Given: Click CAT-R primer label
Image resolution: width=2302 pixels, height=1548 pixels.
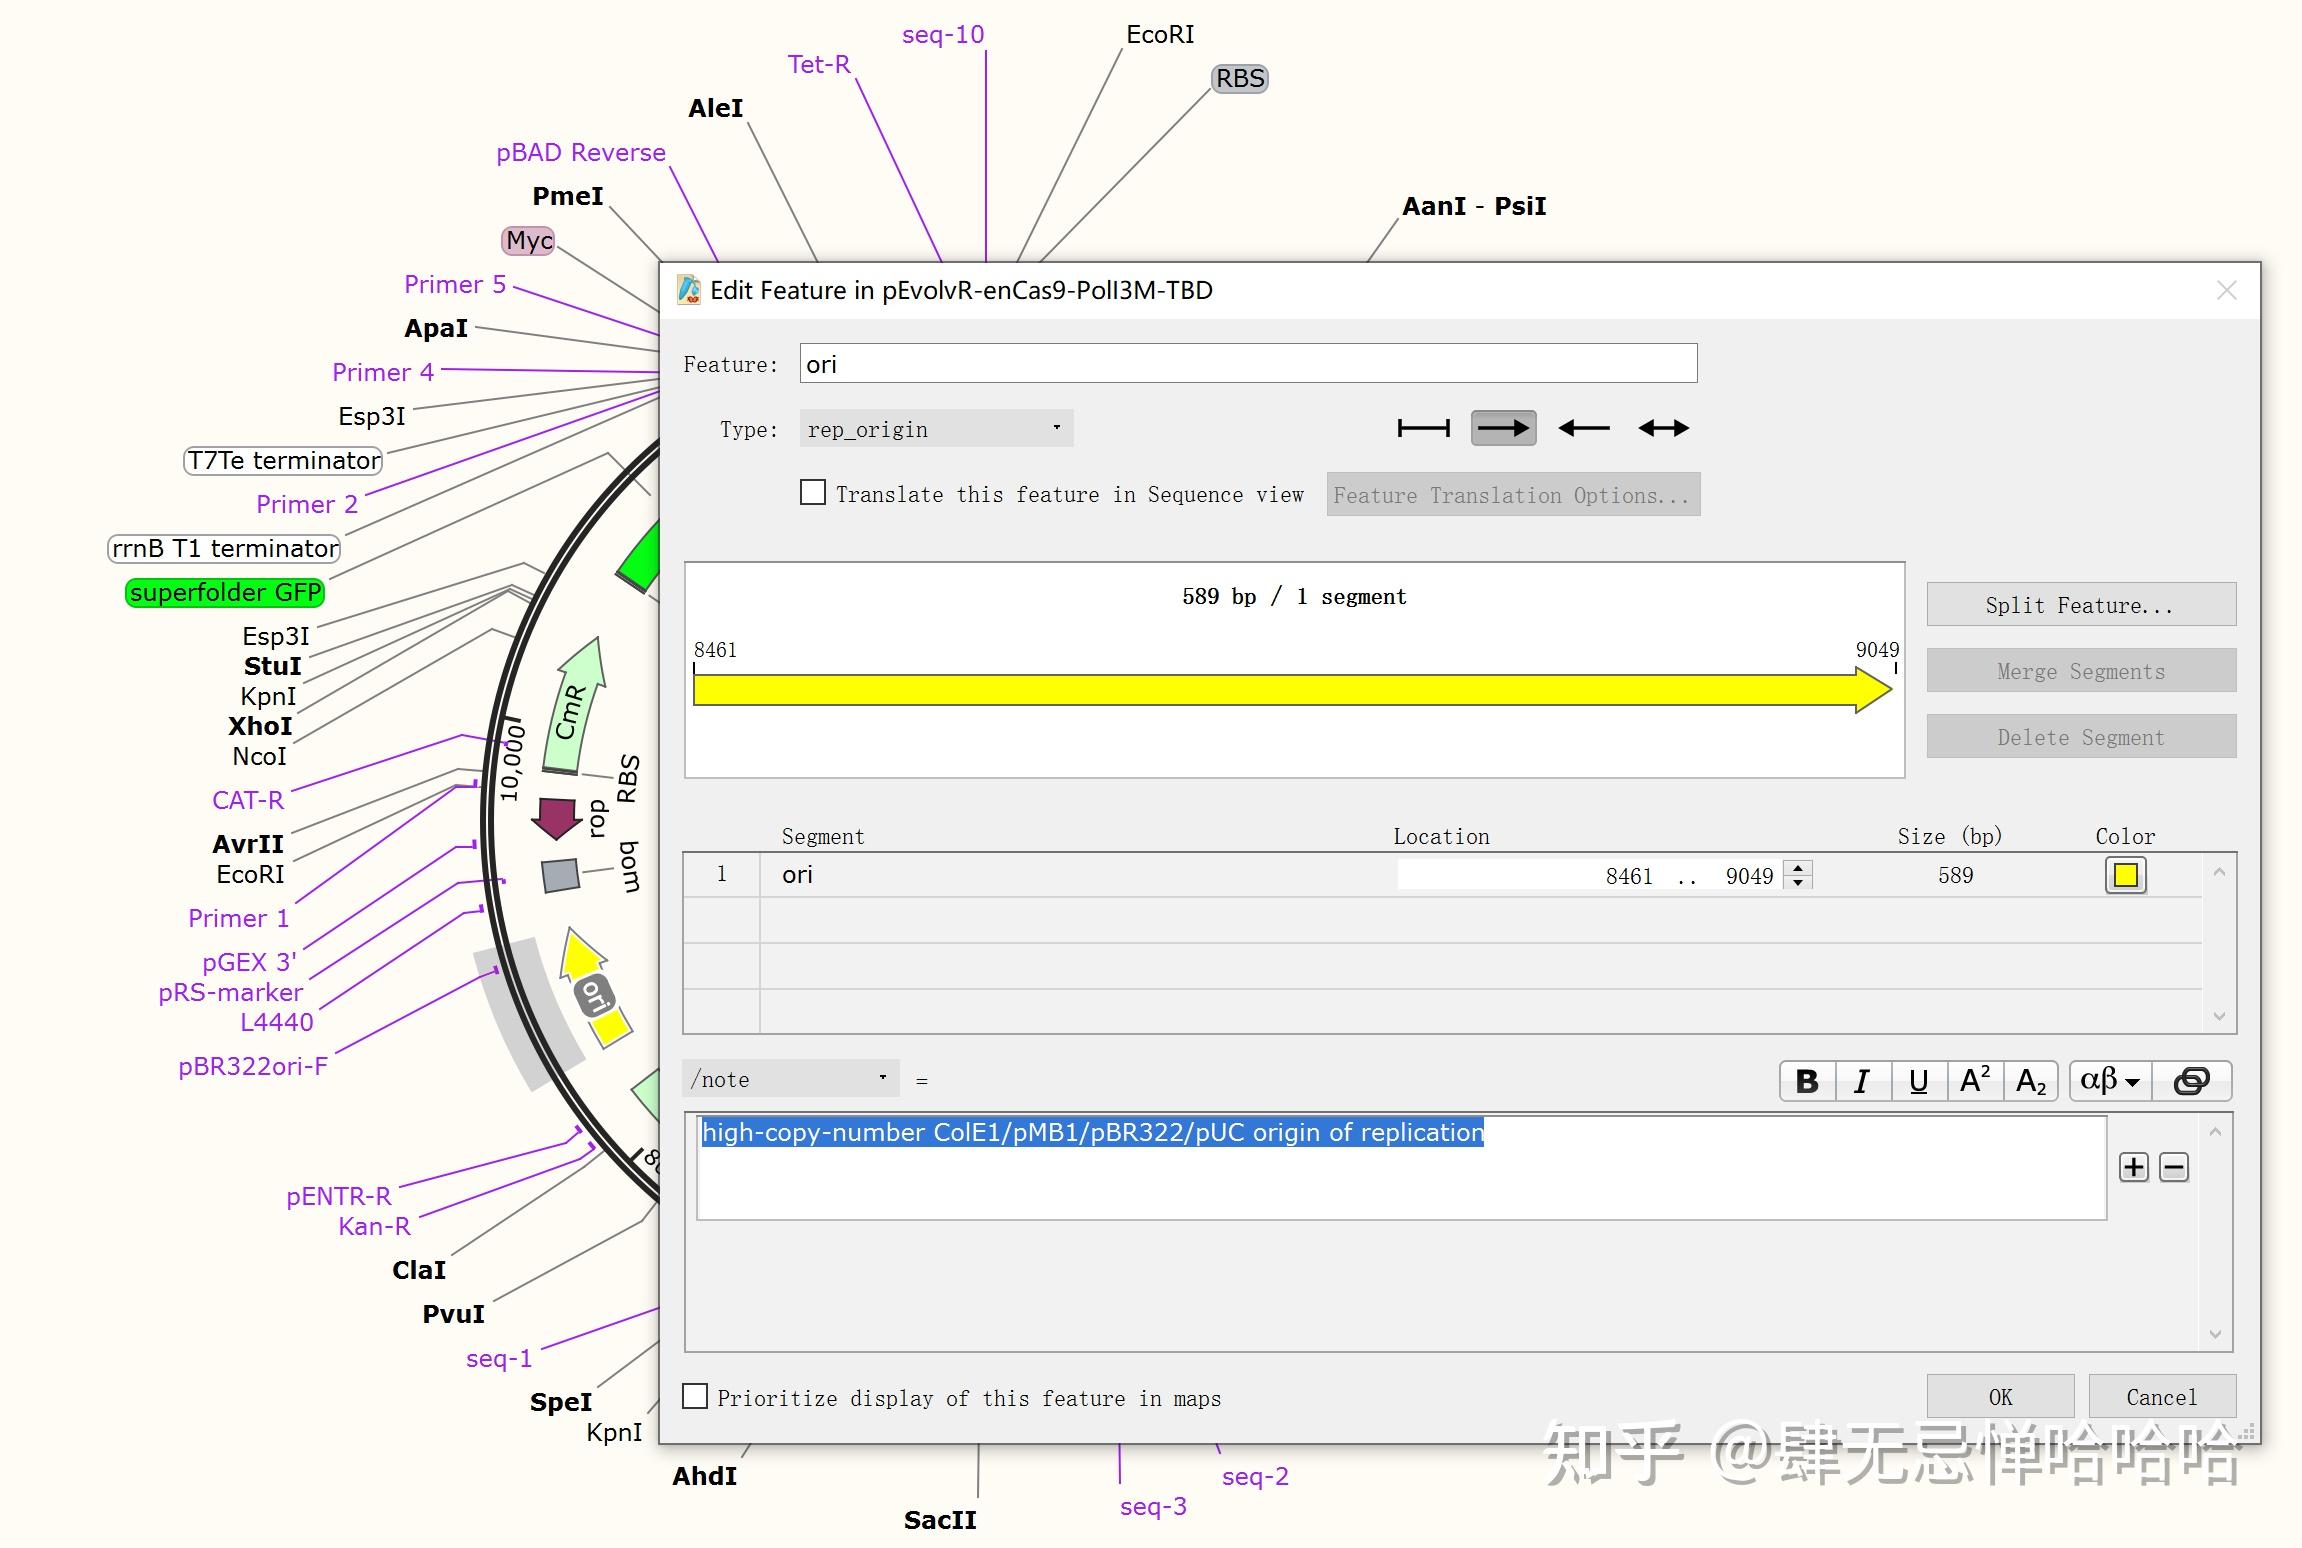Looking at the screenshot, I should coord(248,800).
